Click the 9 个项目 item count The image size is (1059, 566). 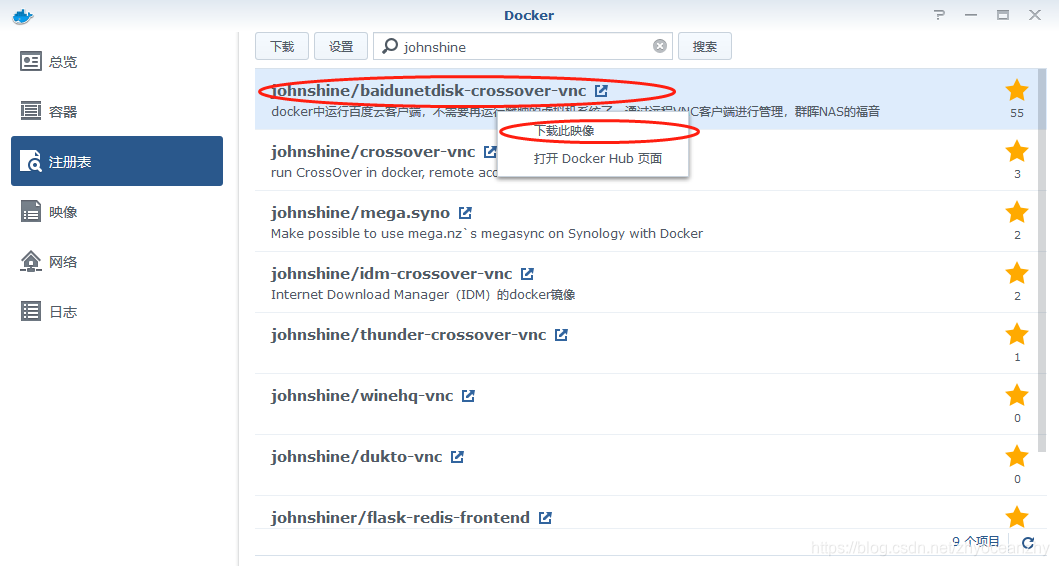975,542
